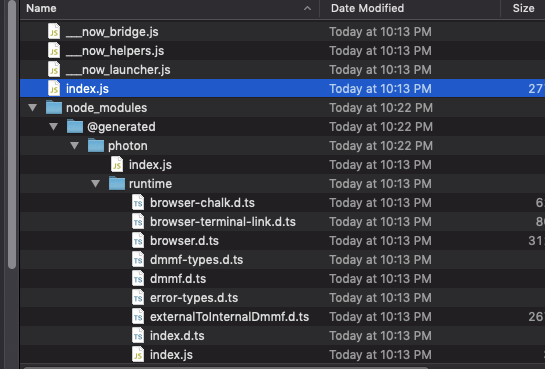The width and height of the screenshot is (545, 369).
Task: Click the JS icon of index.js under photon
Action: (117, 164)
